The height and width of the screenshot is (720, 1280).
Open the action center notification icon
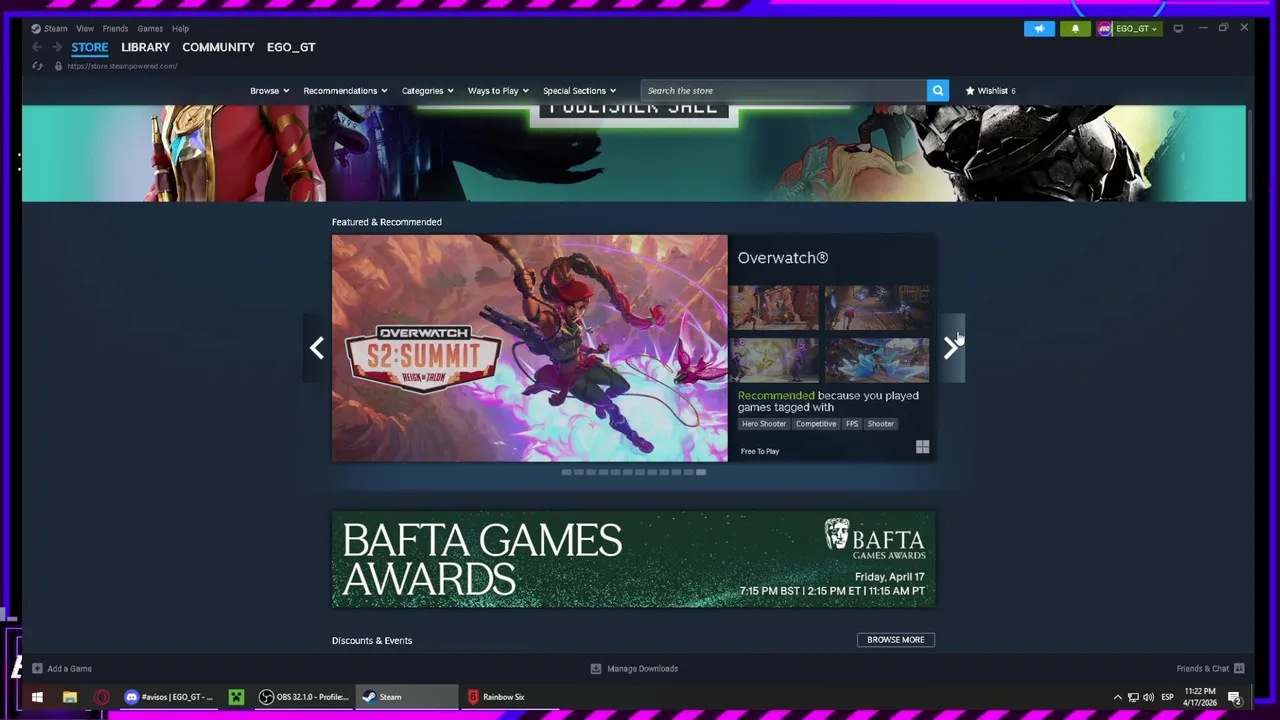tap(1235, 697)
